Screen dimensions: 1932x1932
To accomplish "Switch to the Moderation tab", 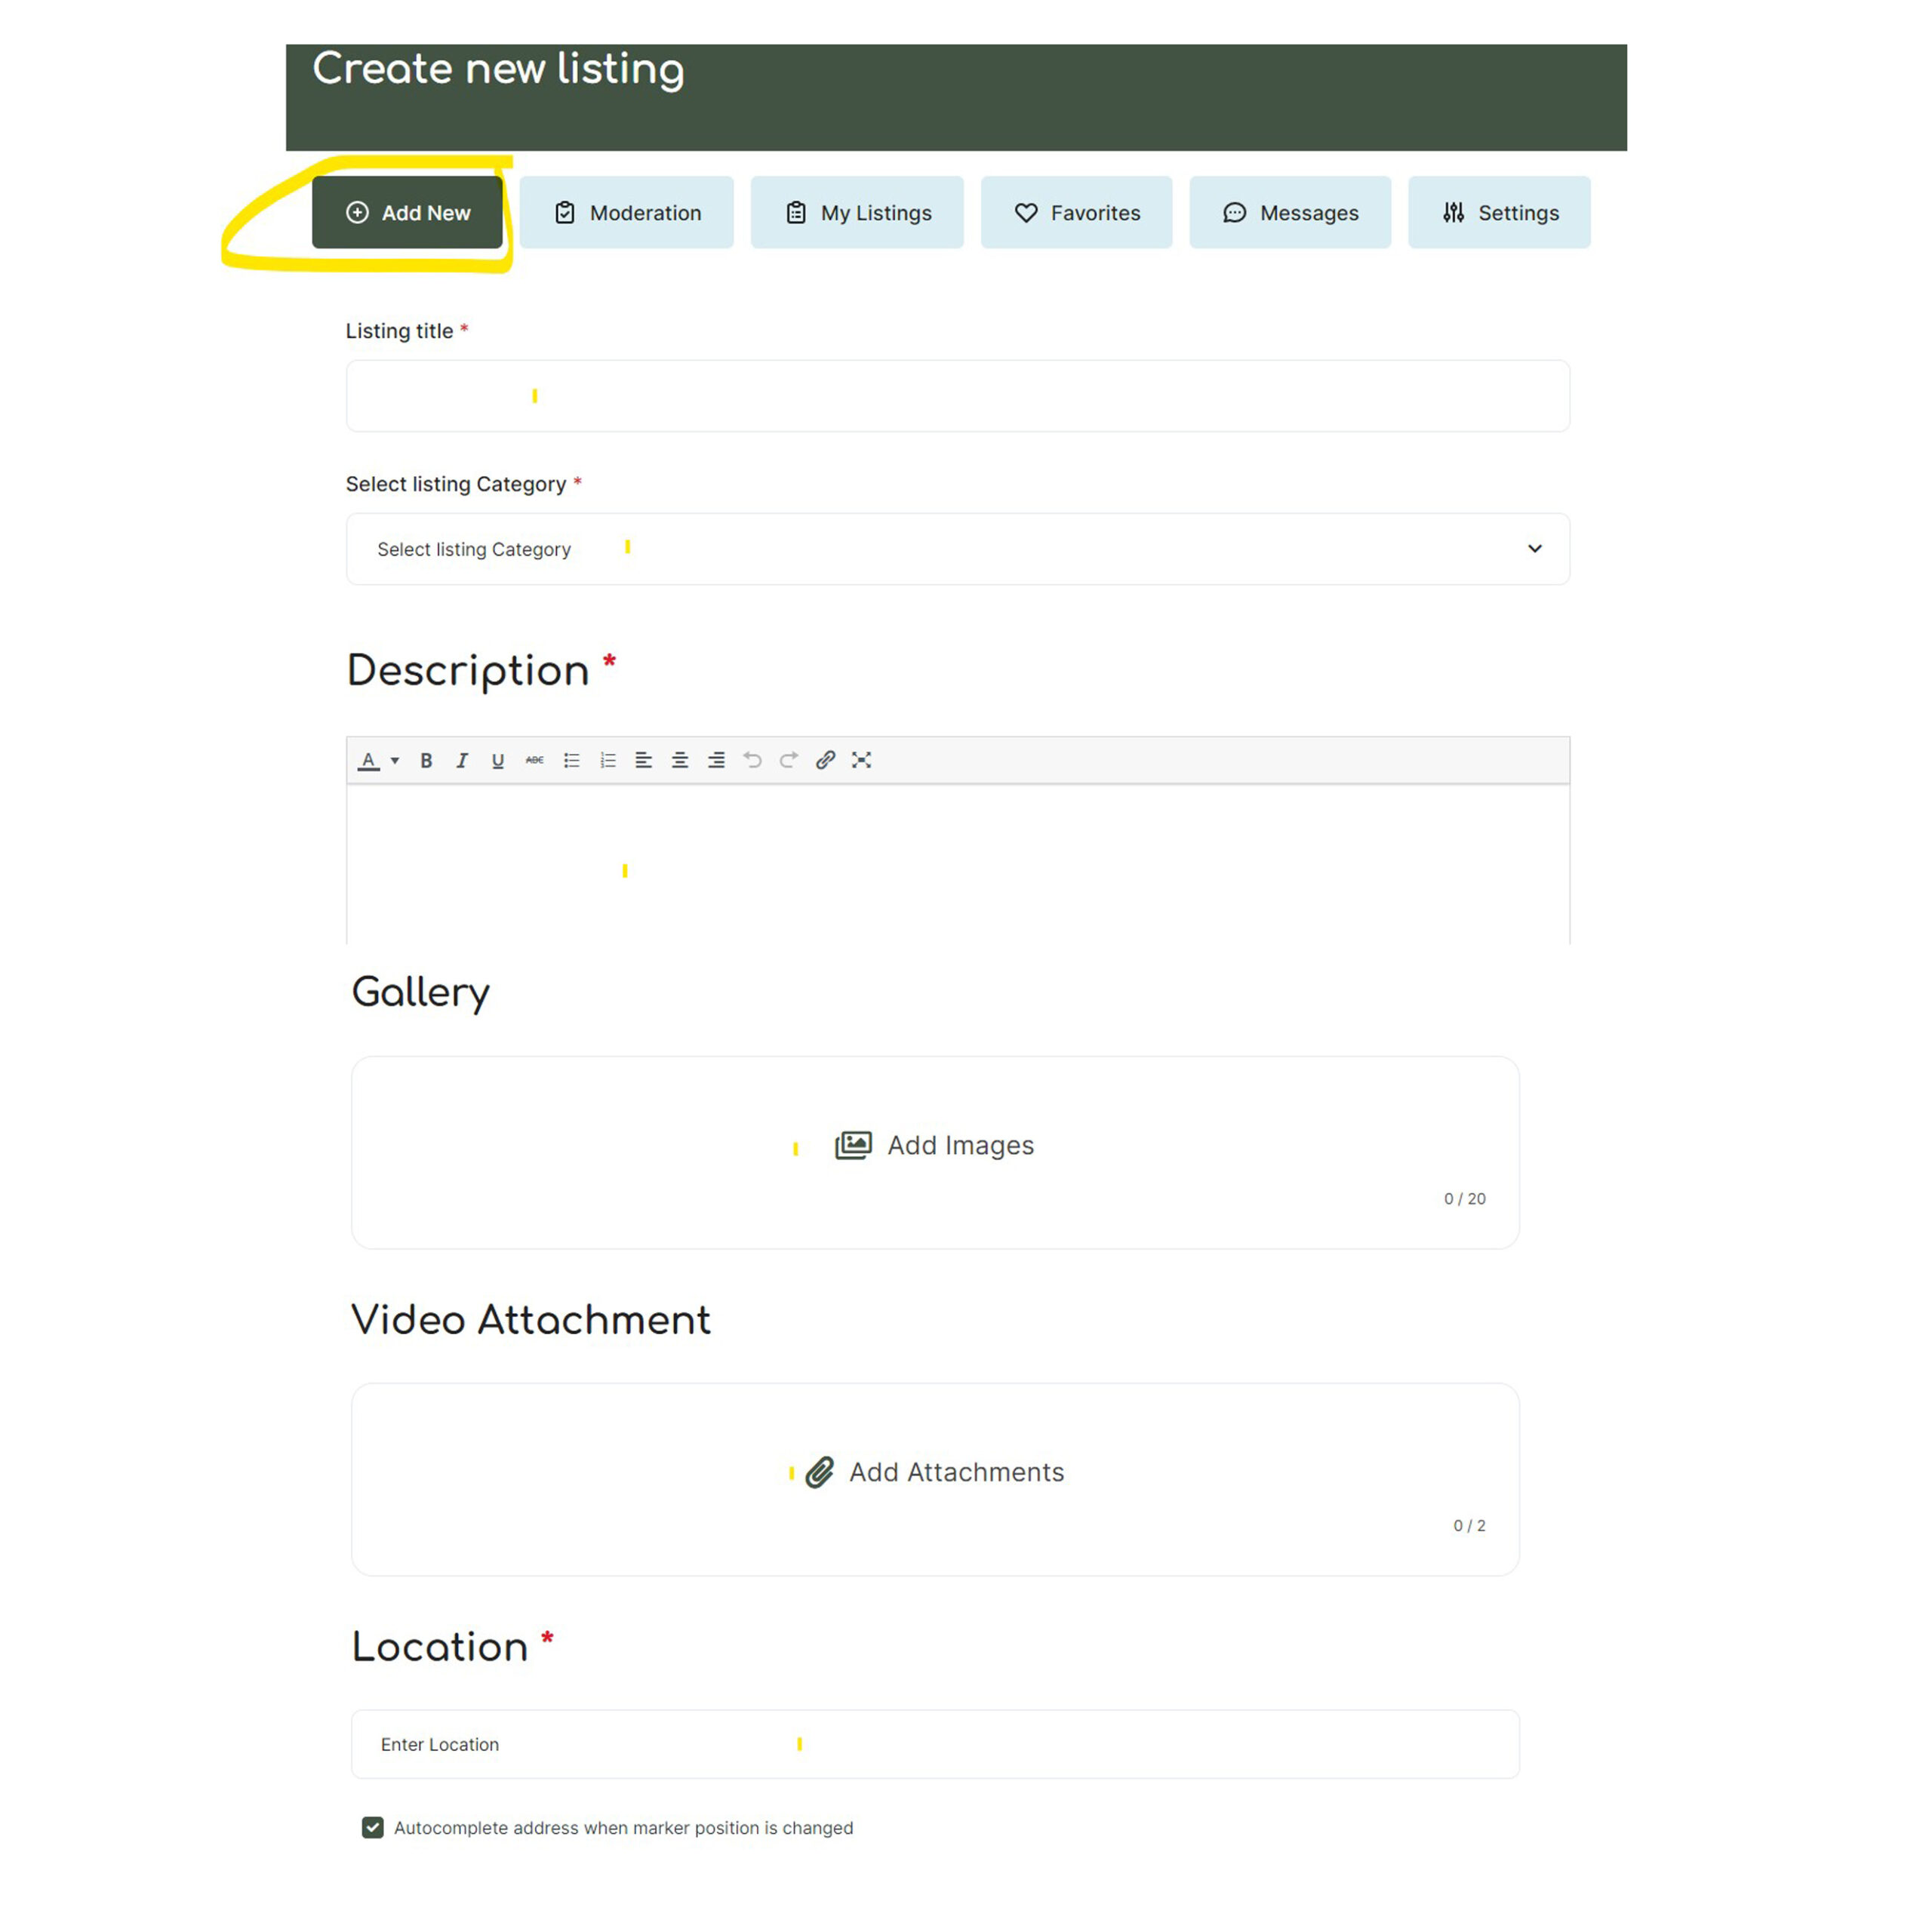I will click(x=626, y=212).
